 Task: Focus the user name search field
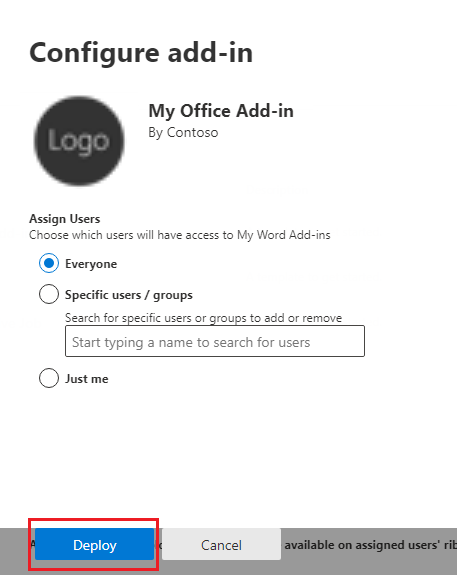point(215,341)
